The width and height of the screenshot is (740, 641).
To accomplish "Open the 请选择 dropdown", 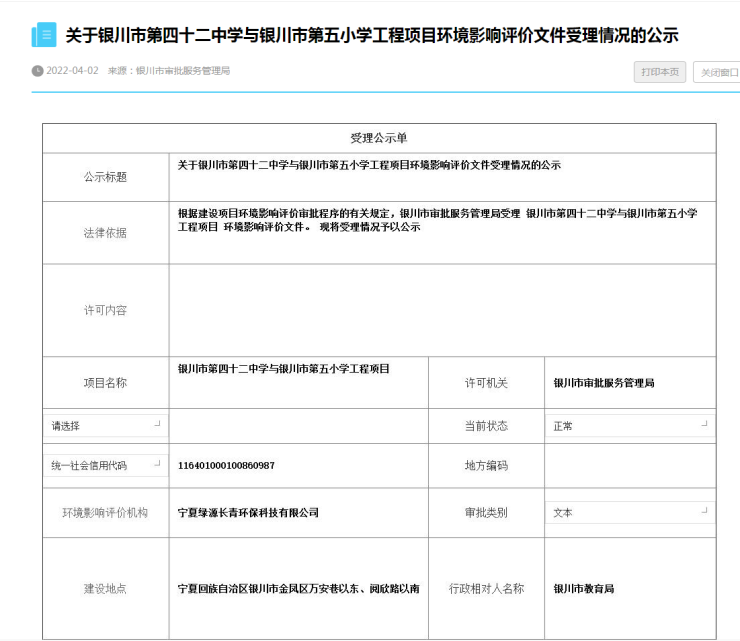I will tap(106, 426).
